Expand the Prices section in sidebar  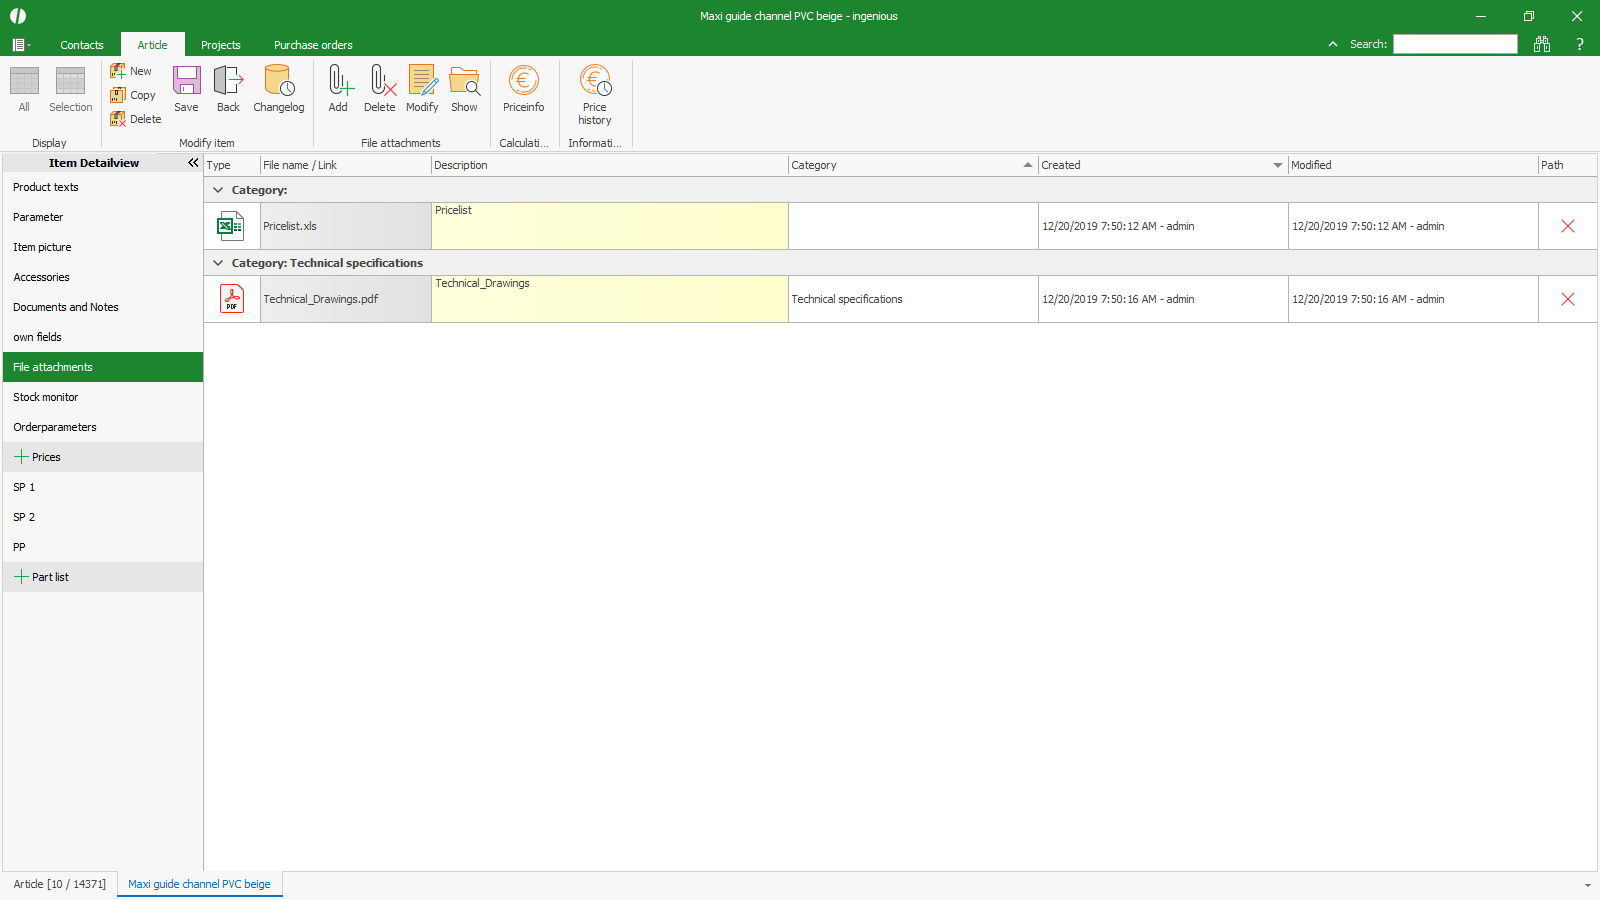(x=21, y=457)
